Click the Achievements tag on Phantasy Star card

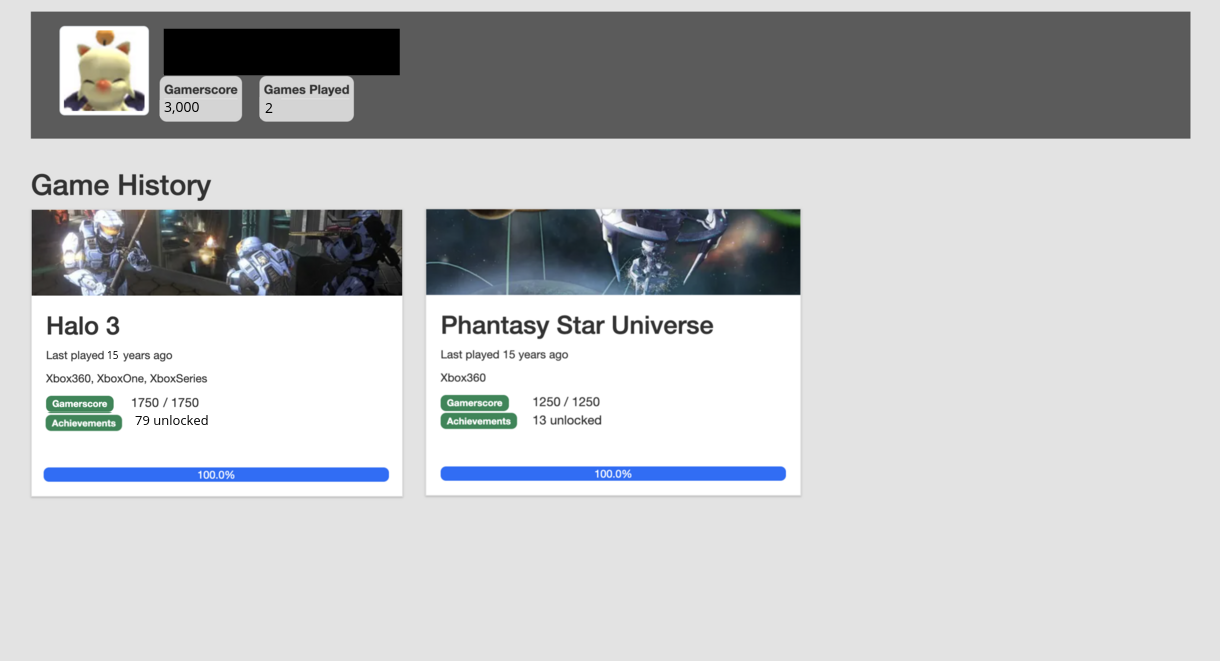pyautogui.click(x=479, y=421)
